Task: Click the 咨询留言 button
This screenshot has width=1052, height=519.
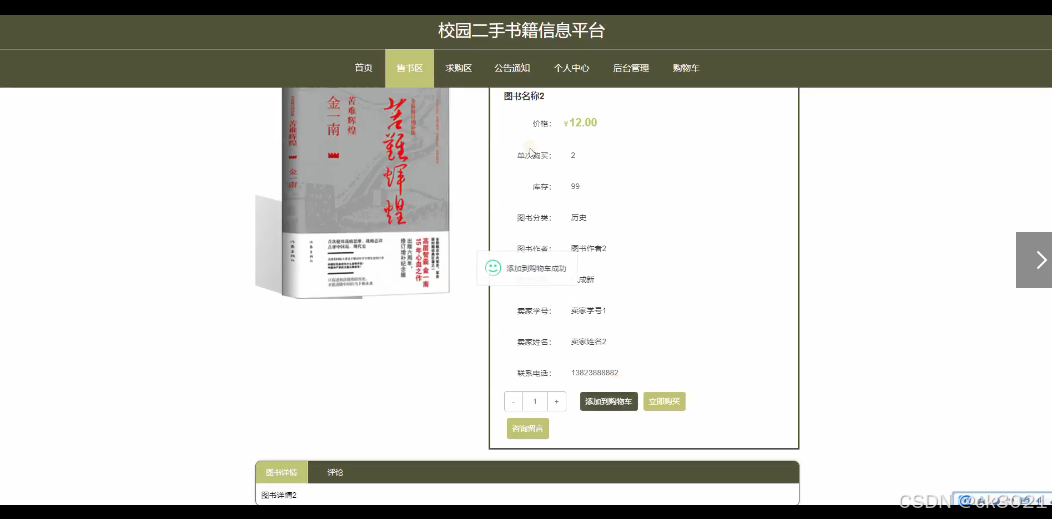Action: [528, 428]
